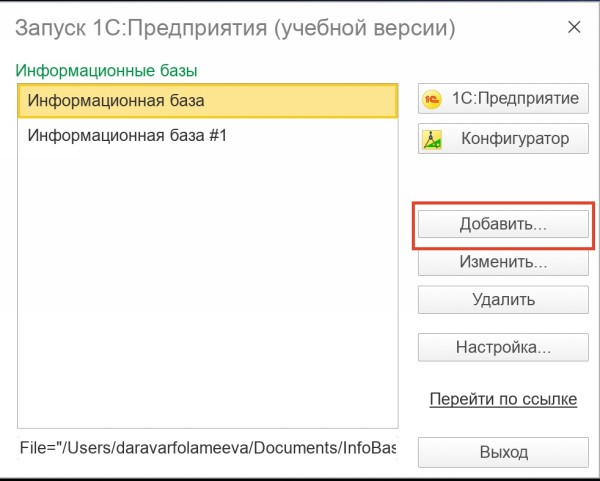Click the File= path text at bottom

tap(207, 447)
